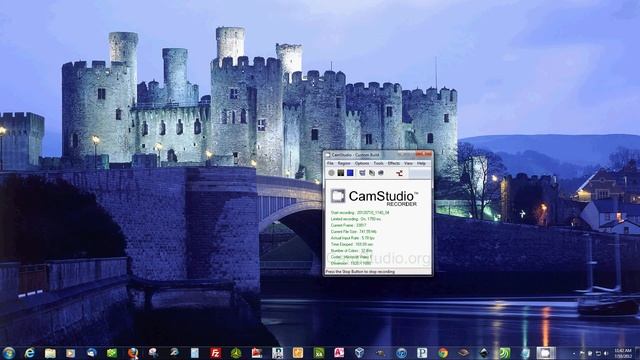This screenshot has width=640, height=360.
Task: Click the 'Press the Stop Button' status bar text
Action: coord(360,271)
